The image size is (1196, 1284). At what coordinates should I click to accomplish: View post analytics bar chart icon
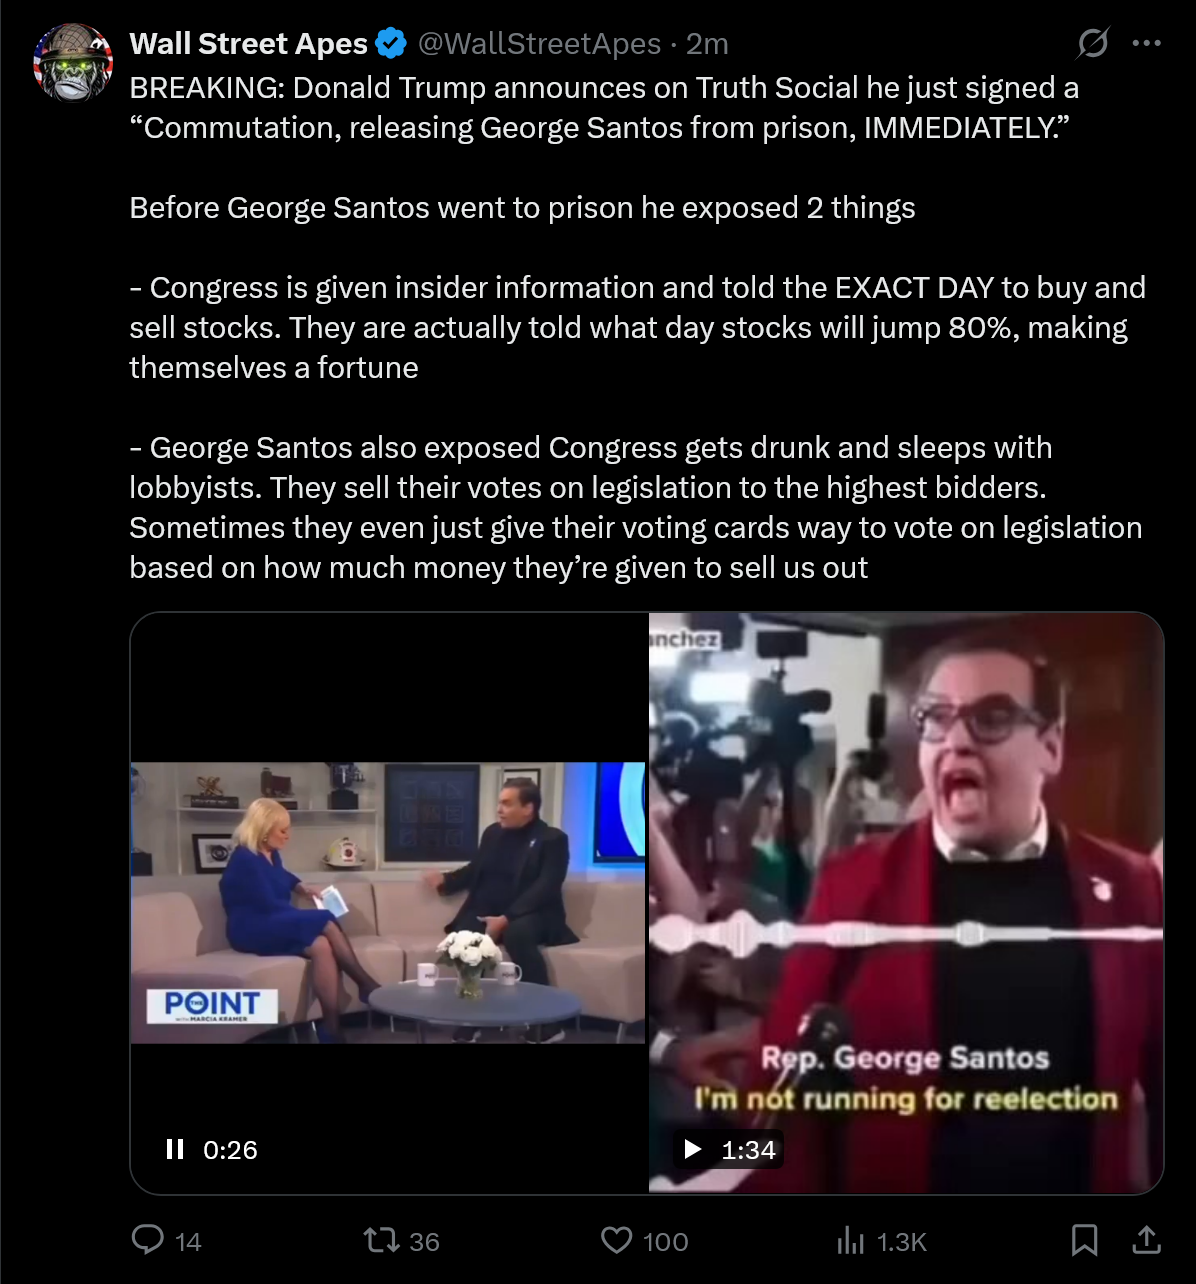(850, 1241)
